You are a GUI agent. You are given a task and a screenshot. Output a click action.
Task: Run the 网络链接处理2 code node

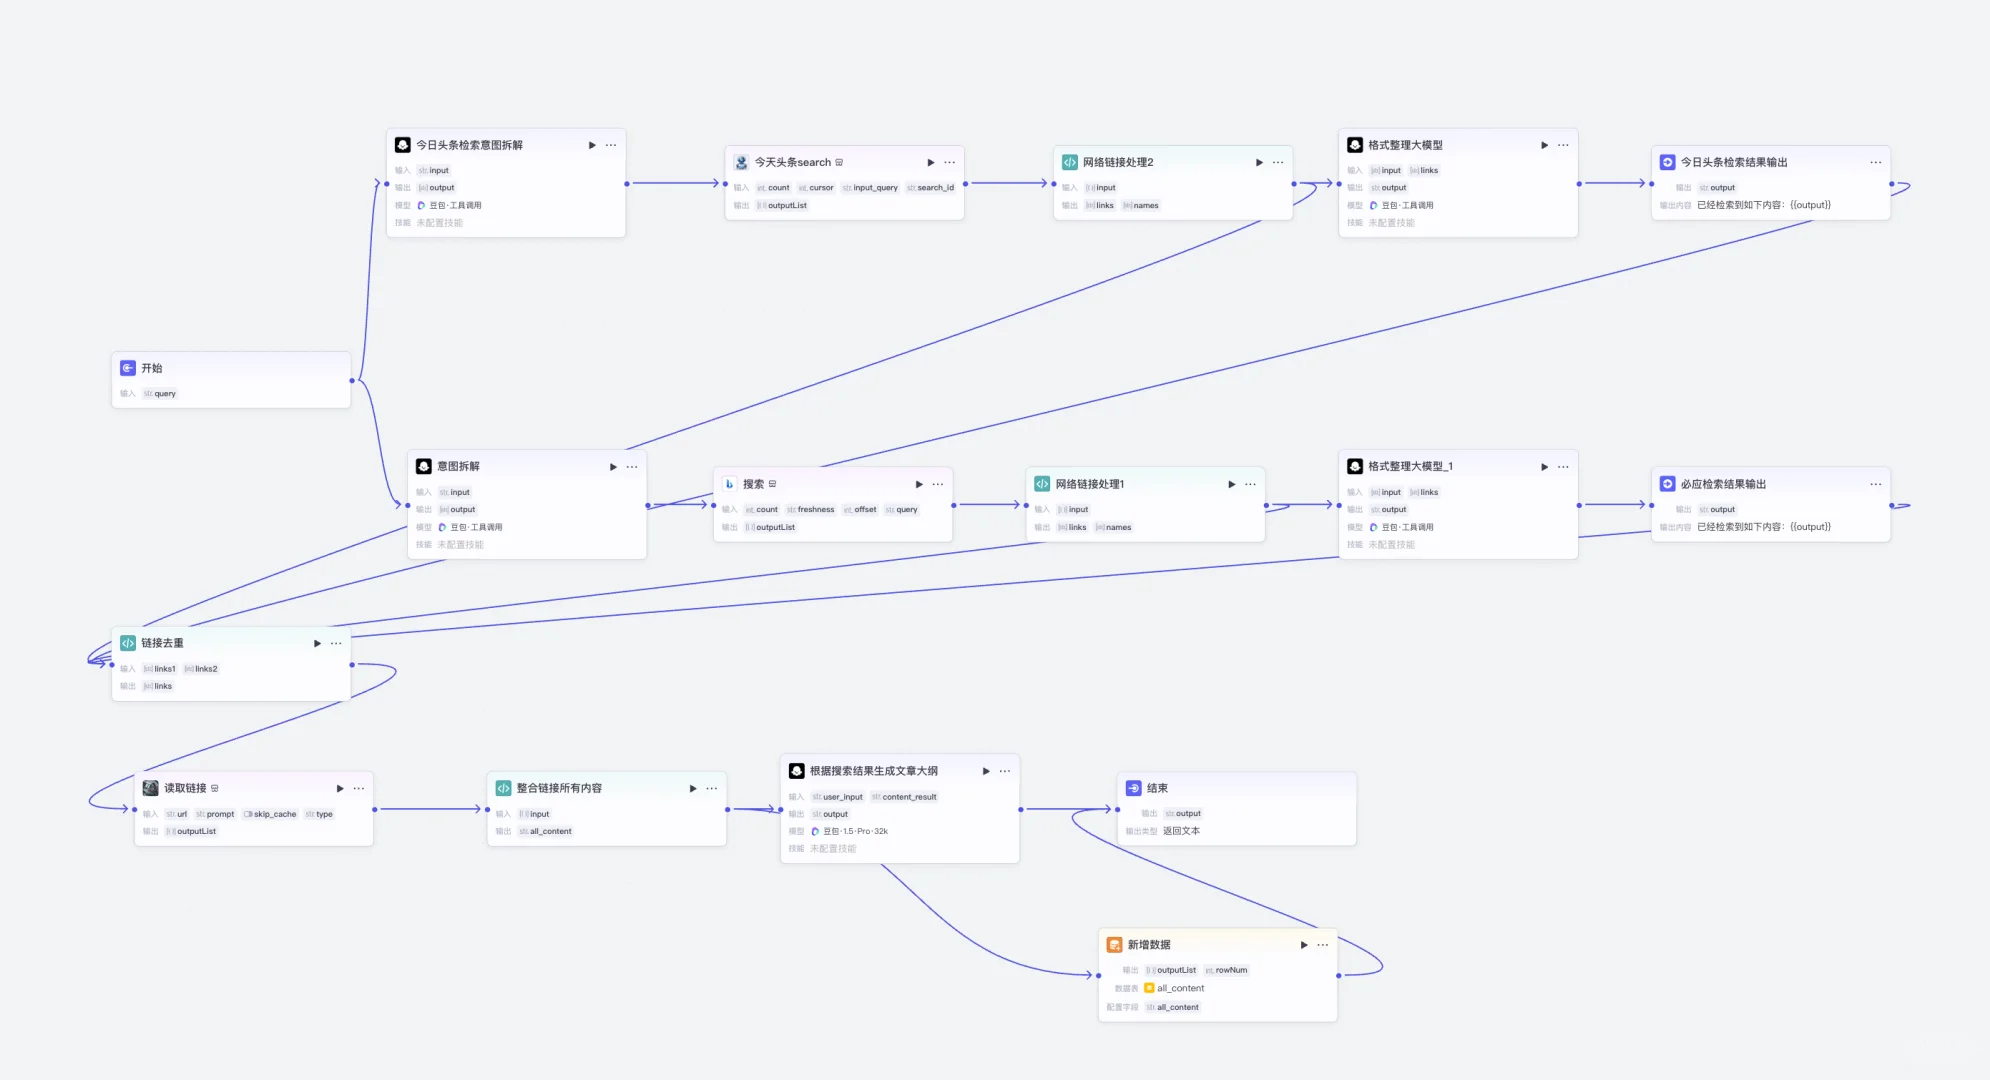coord(1259,162)
